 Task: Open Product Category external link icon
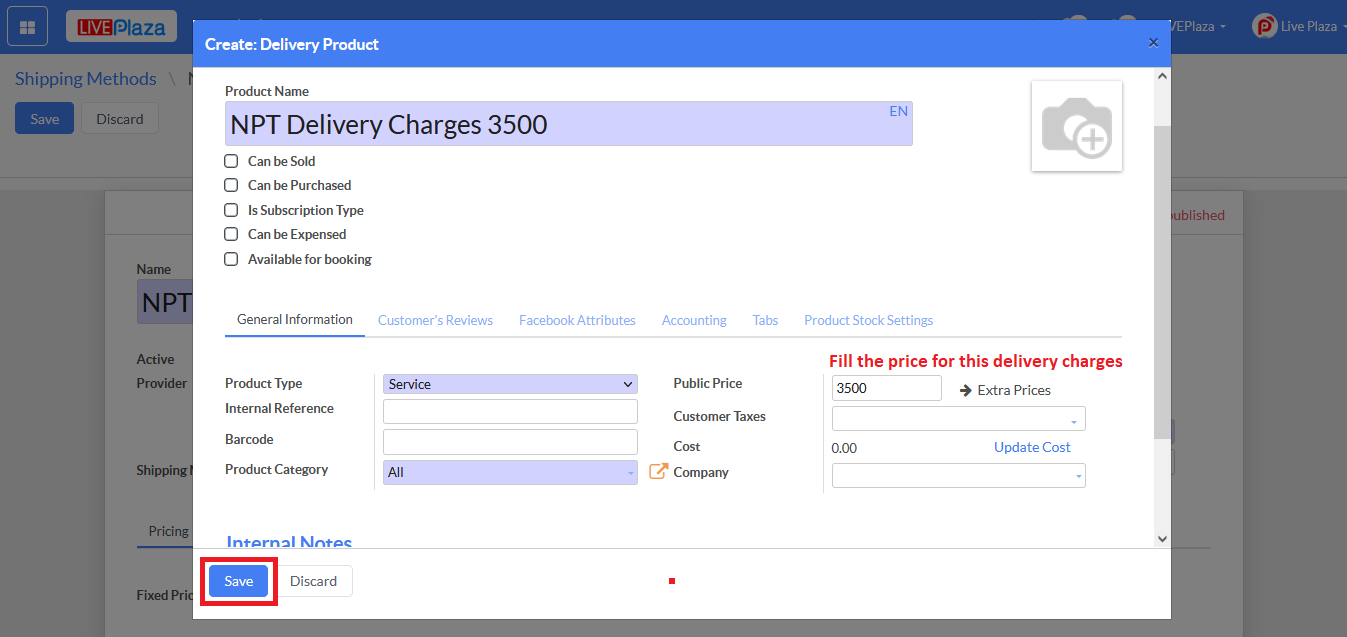point(658,471)
